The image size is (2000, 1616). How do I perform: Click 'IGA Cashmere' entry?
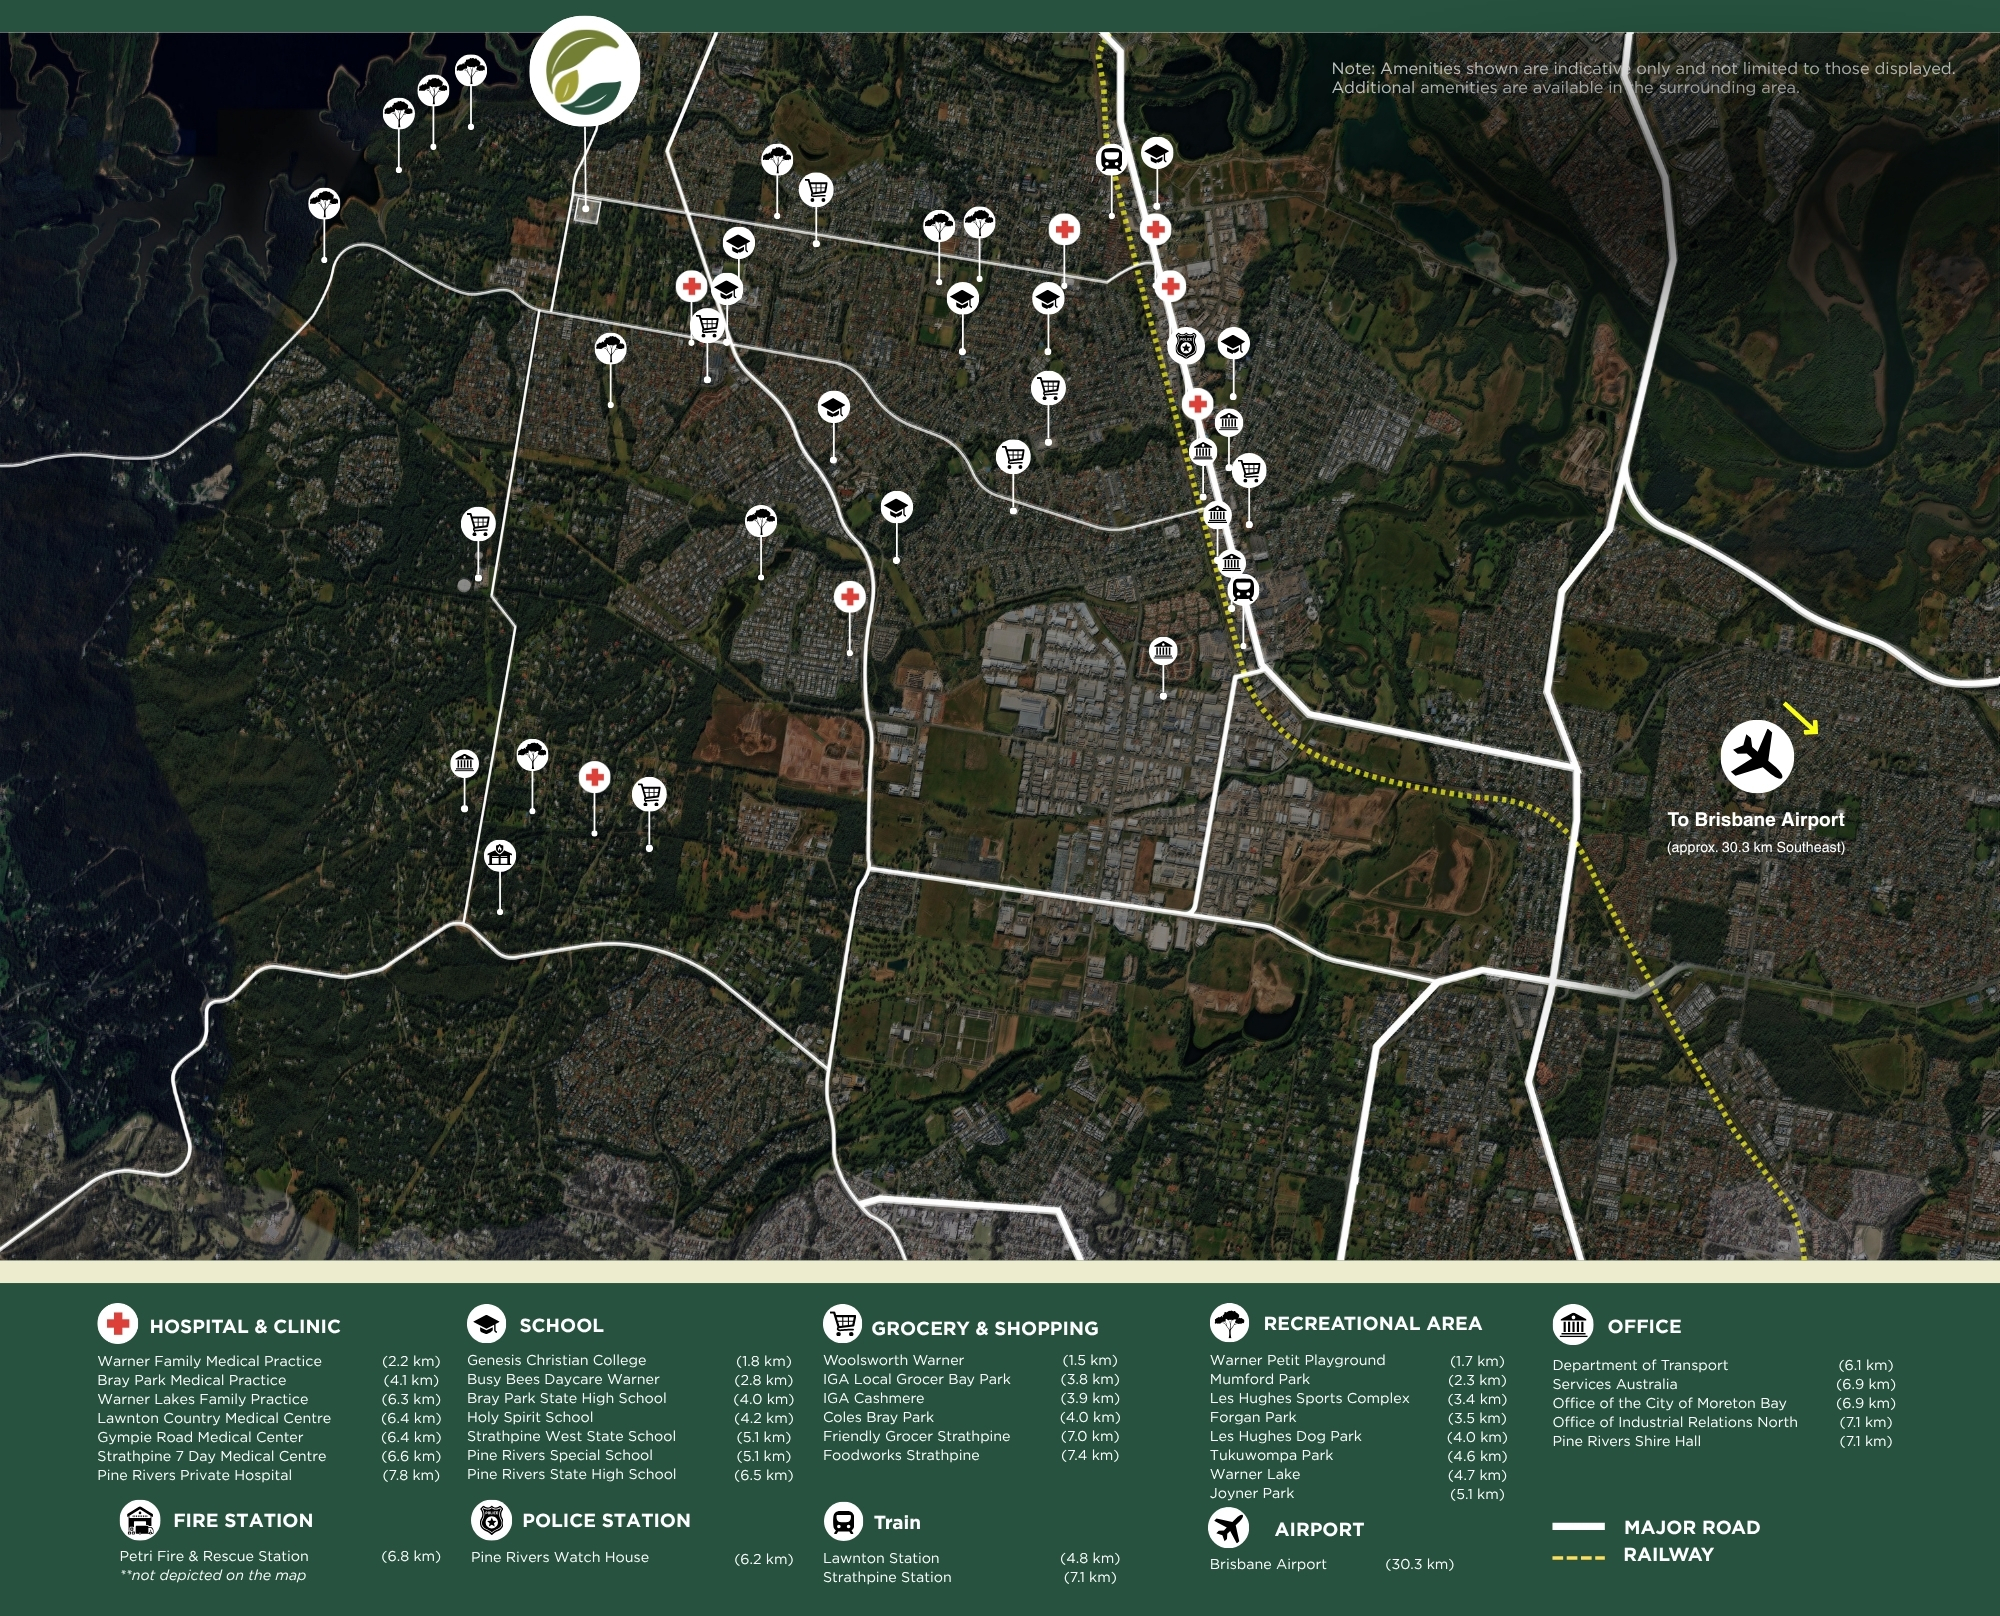[x=873, y=1398]
